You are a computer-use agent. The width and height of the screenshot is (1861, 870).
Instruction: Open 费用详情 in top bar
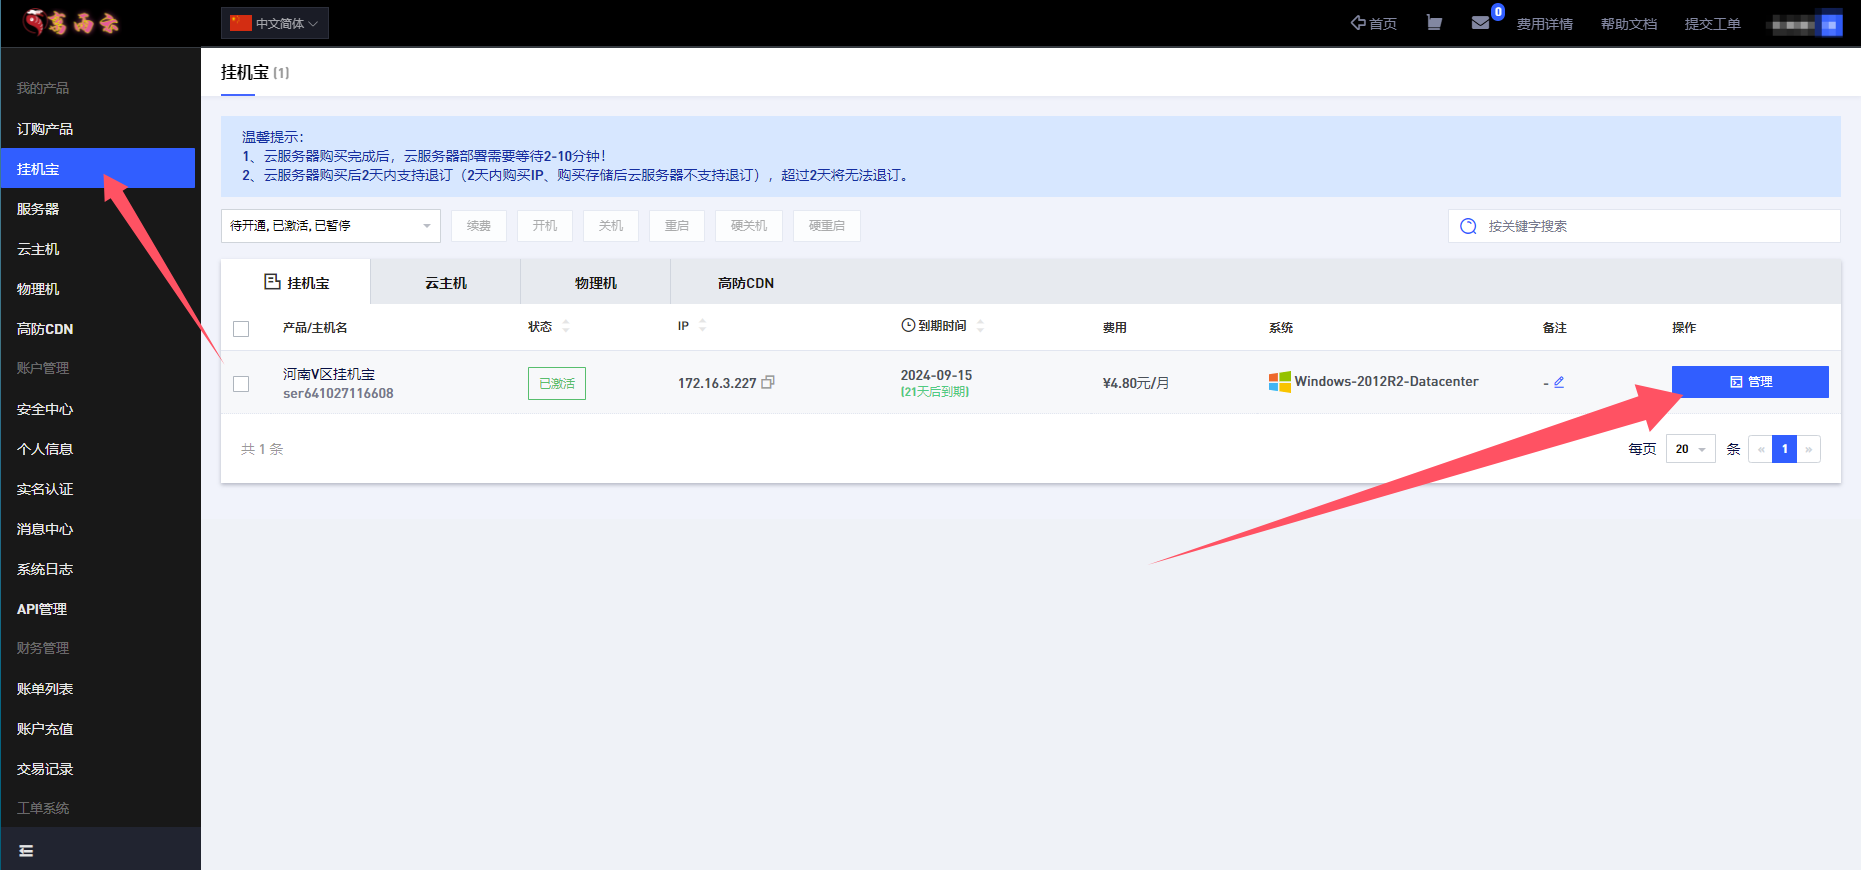(1545, 24)
